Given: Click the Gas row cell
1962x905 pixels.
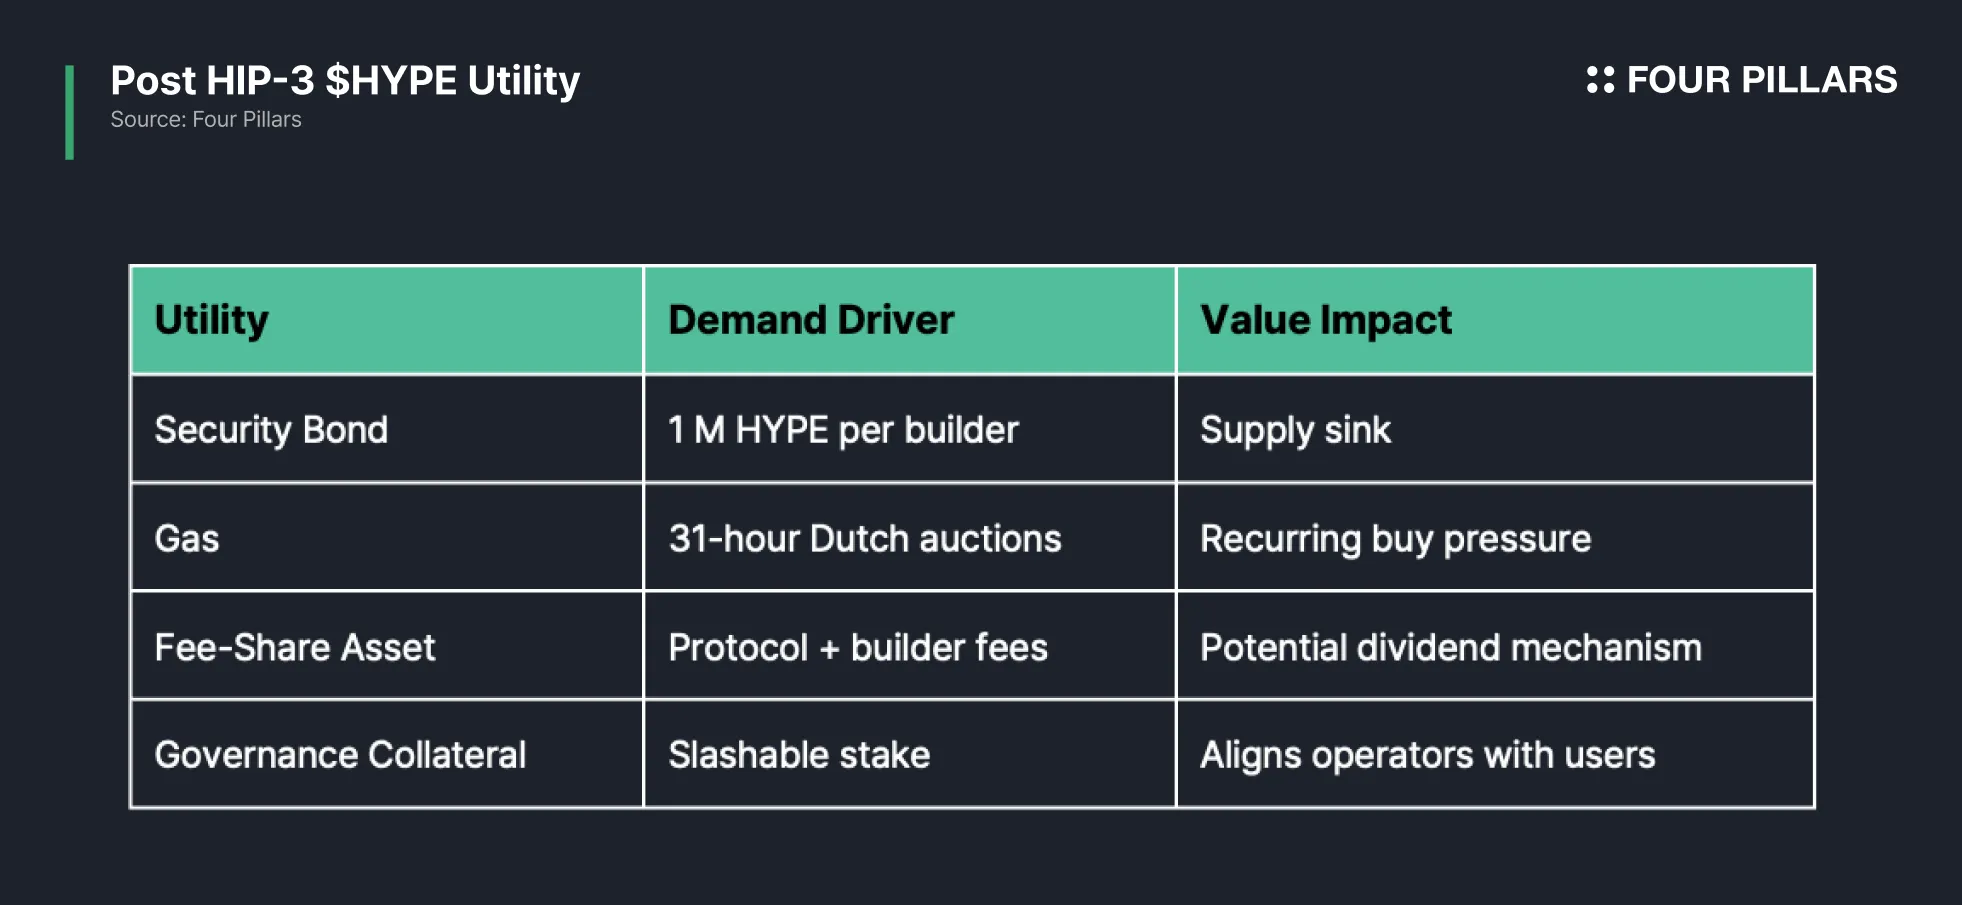Looking at the screenshot, I should [387, 538].
